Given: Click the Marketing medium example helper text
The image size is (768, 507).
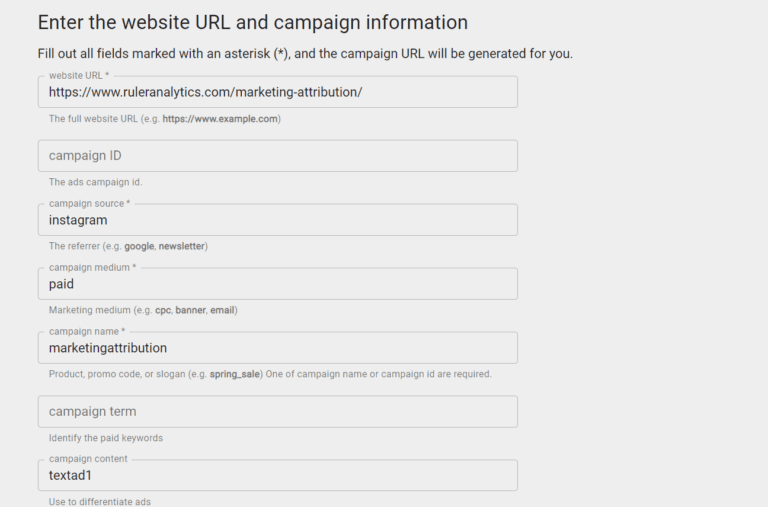Looking at the screenshot, I should 143,310.
